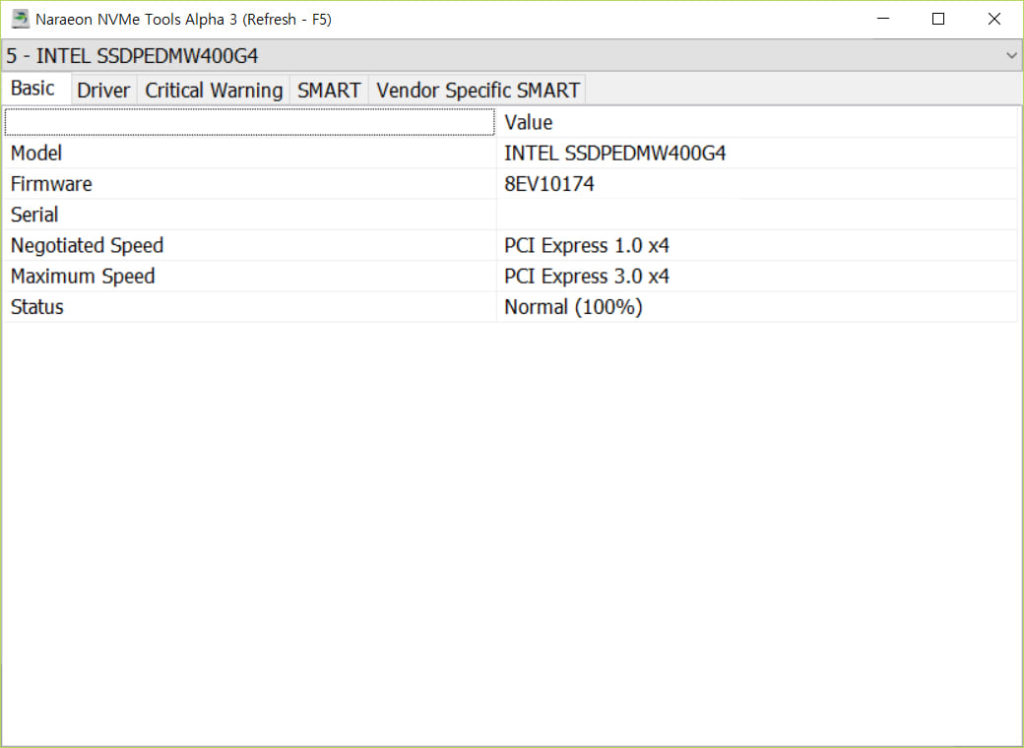Switch to the Basic tab
The height and width of the screenshot is (748, 1024).
tap(36, 88)
